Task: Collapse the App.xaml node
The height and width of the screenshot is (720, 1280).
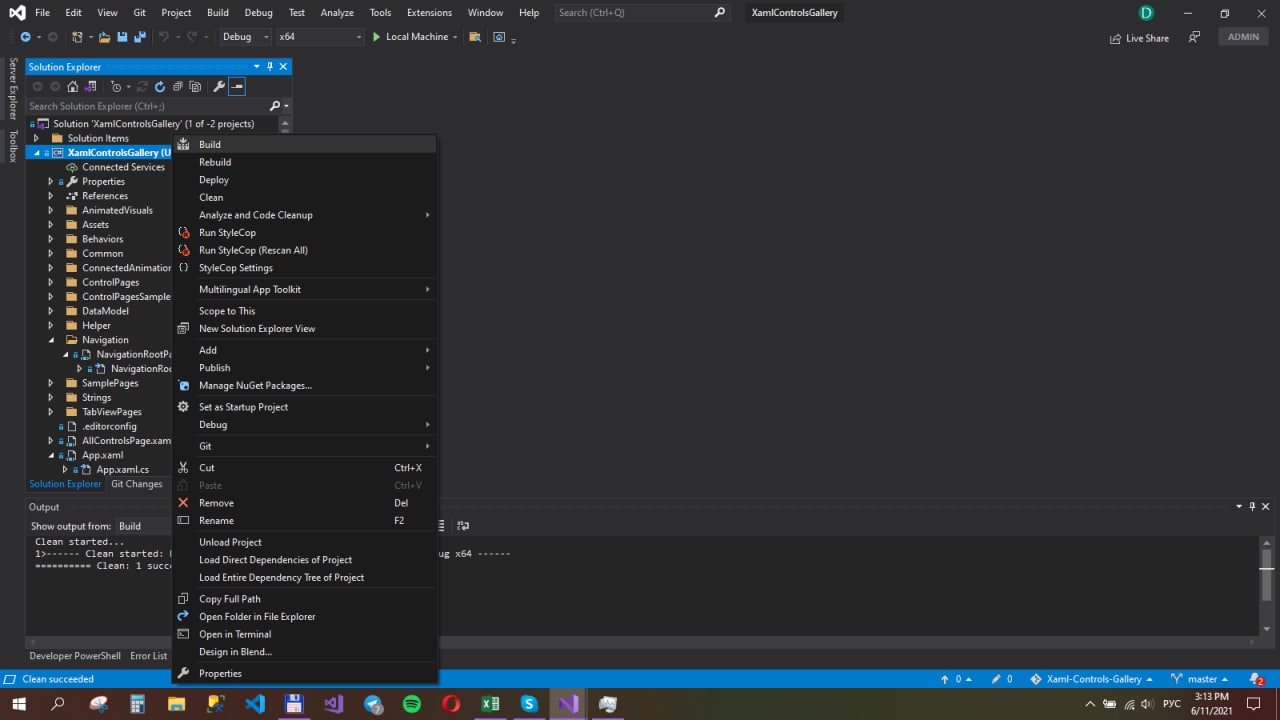Action: coord(51,455)
